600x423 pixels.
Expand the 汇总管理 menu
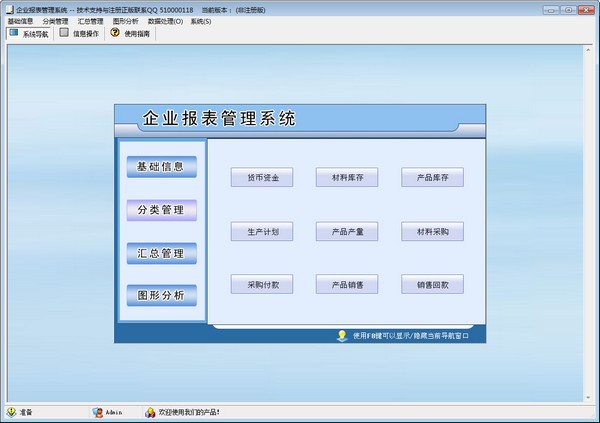(91, 20)
